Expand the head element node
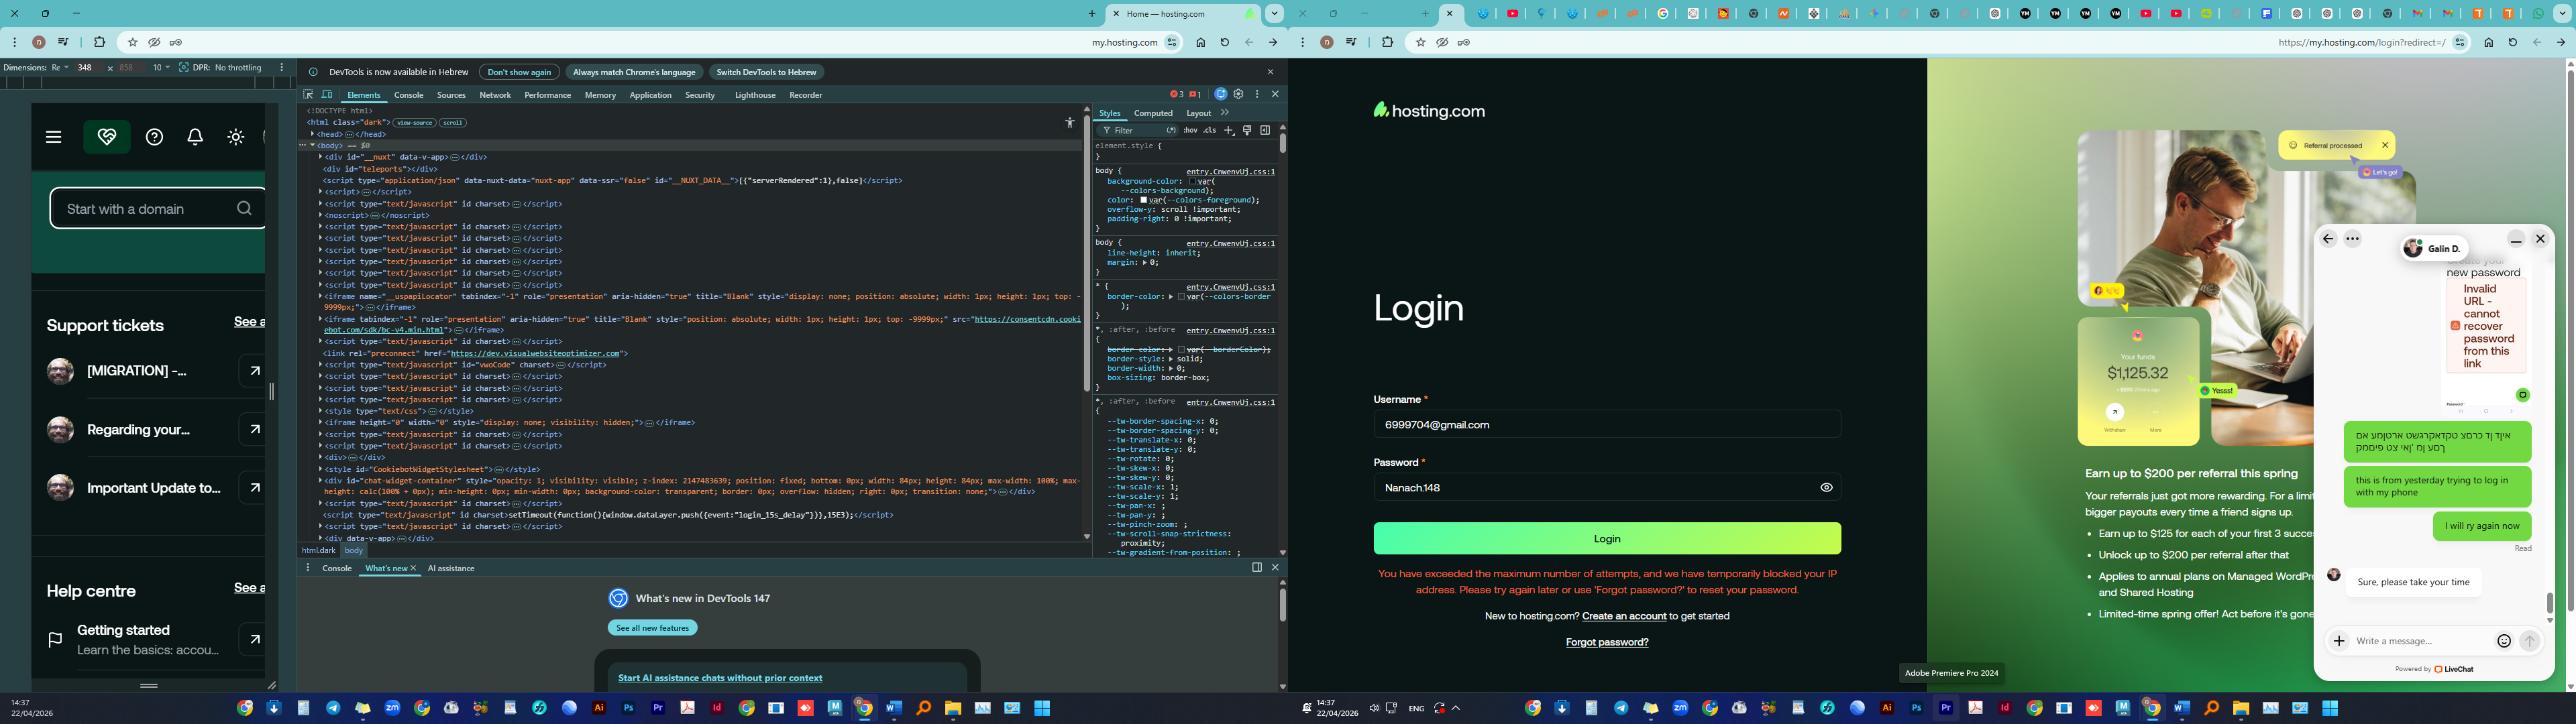Screen dimensions: 2576x724 tap(313, 134)
